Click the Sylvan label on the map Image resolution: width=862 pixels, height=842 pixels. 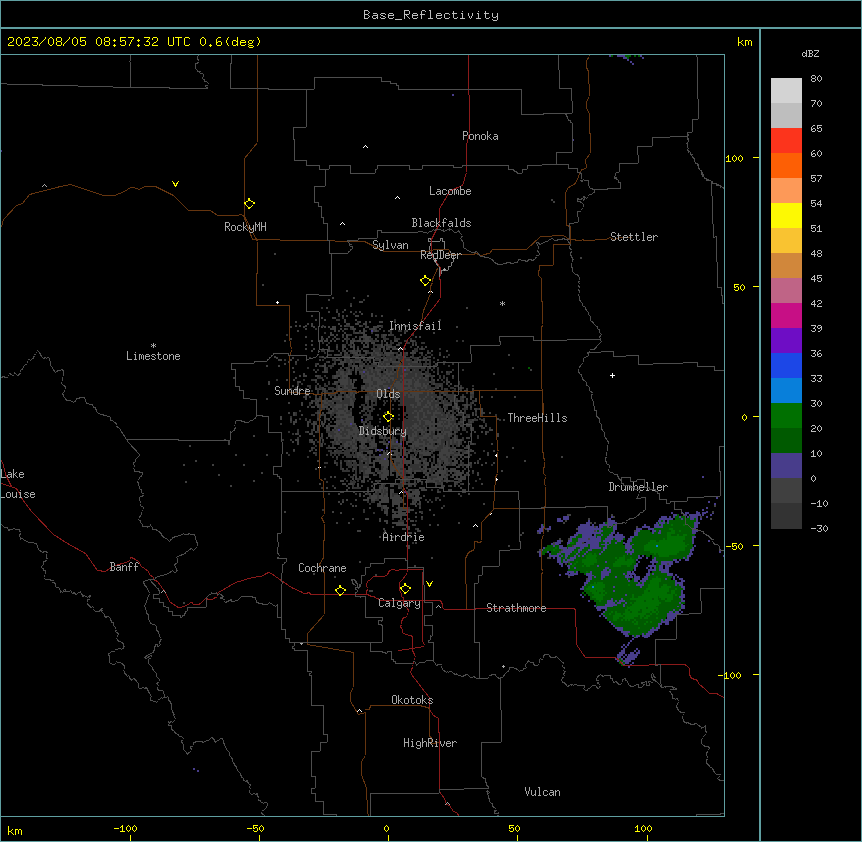390,245
